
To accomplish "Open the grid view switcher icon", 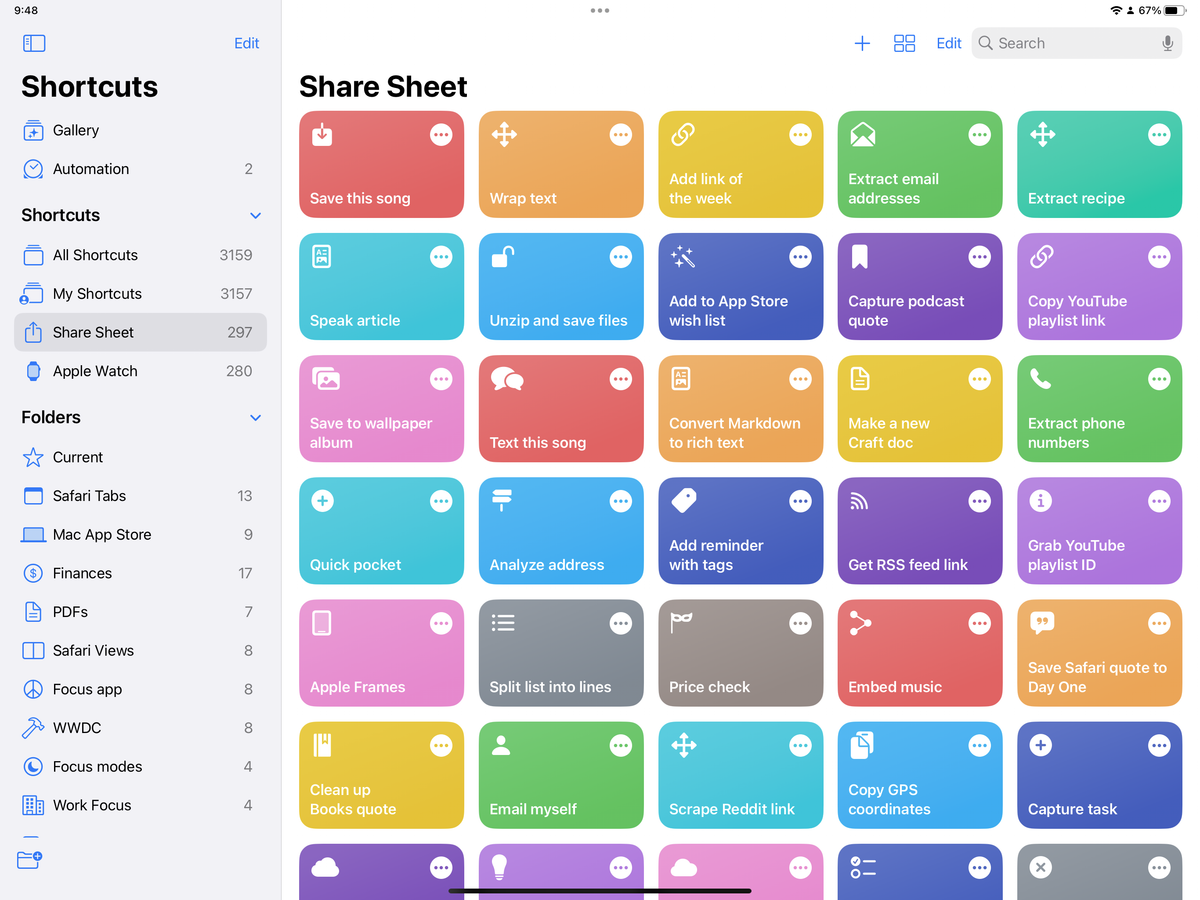I will (904, 43).
